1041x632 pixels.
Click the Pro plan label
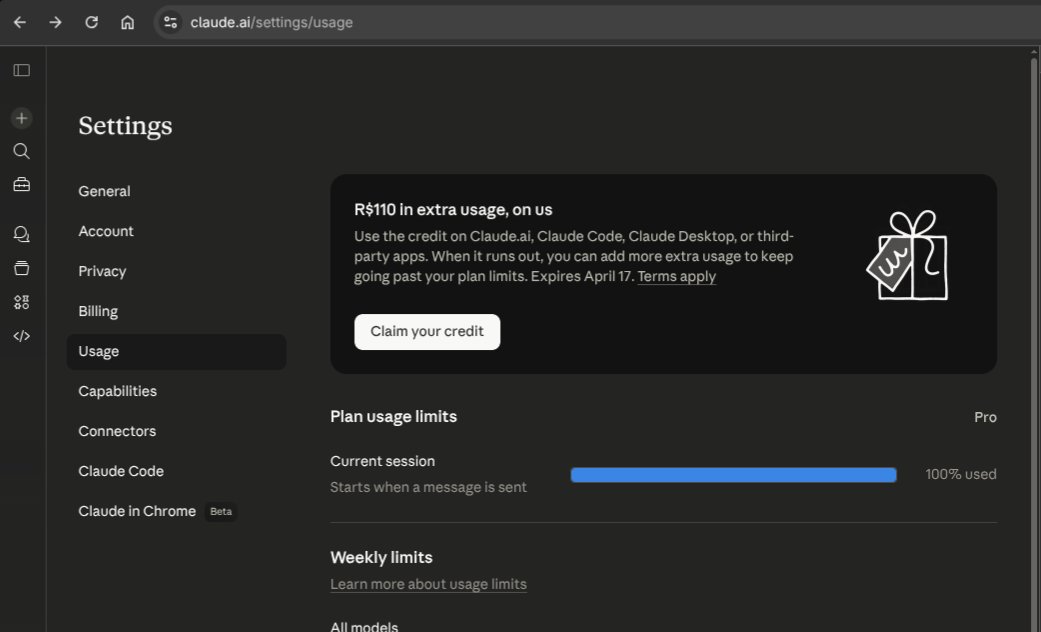pos(985,417)
